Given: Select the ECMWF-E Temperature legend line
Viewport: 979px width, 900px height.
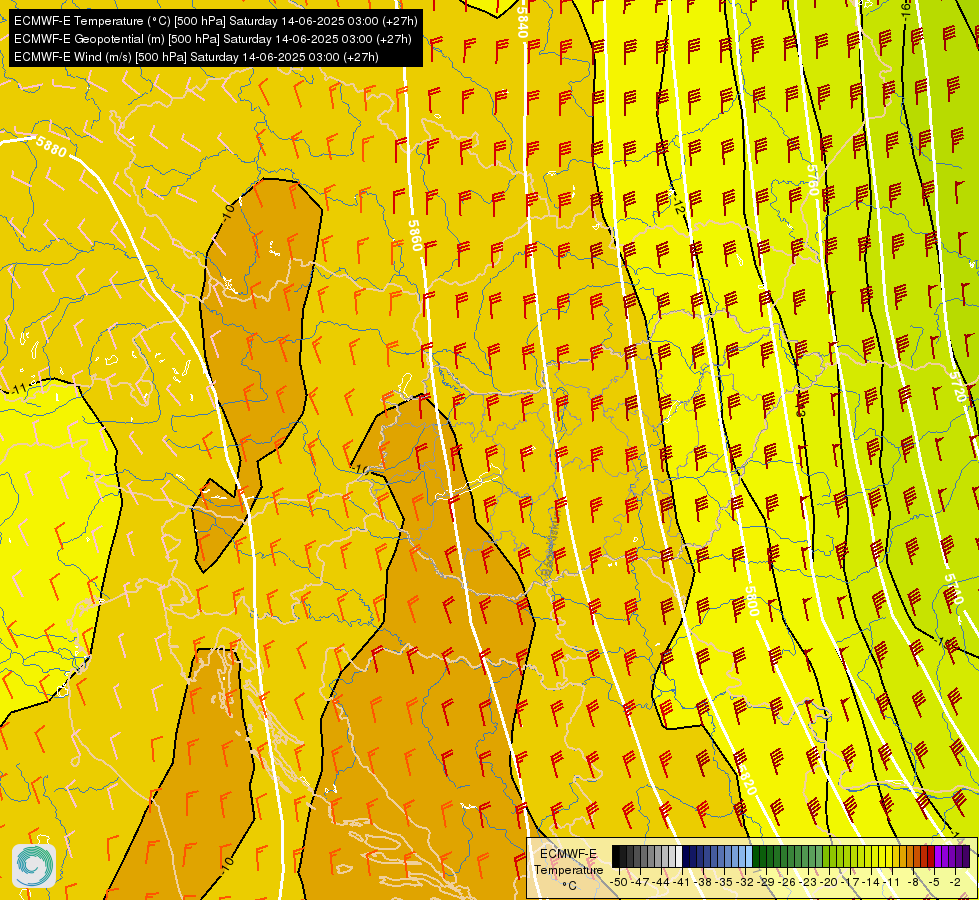Looking at the screenshot, I should [x=215, y=21].
